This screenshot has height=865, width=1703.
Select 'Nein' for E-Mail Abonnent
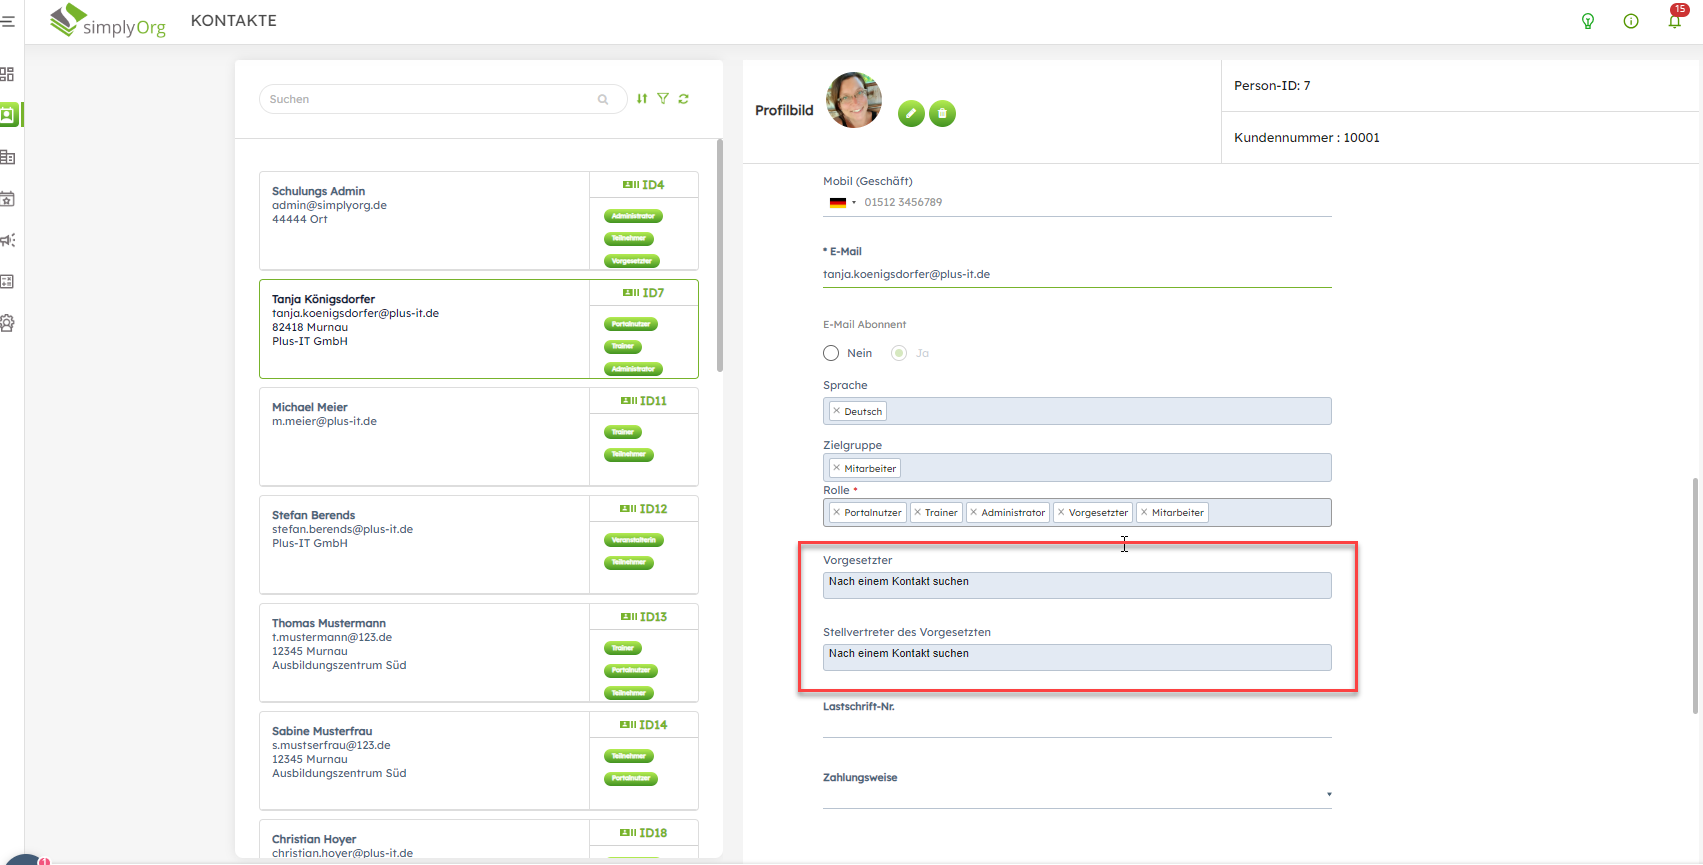[831, 353]
